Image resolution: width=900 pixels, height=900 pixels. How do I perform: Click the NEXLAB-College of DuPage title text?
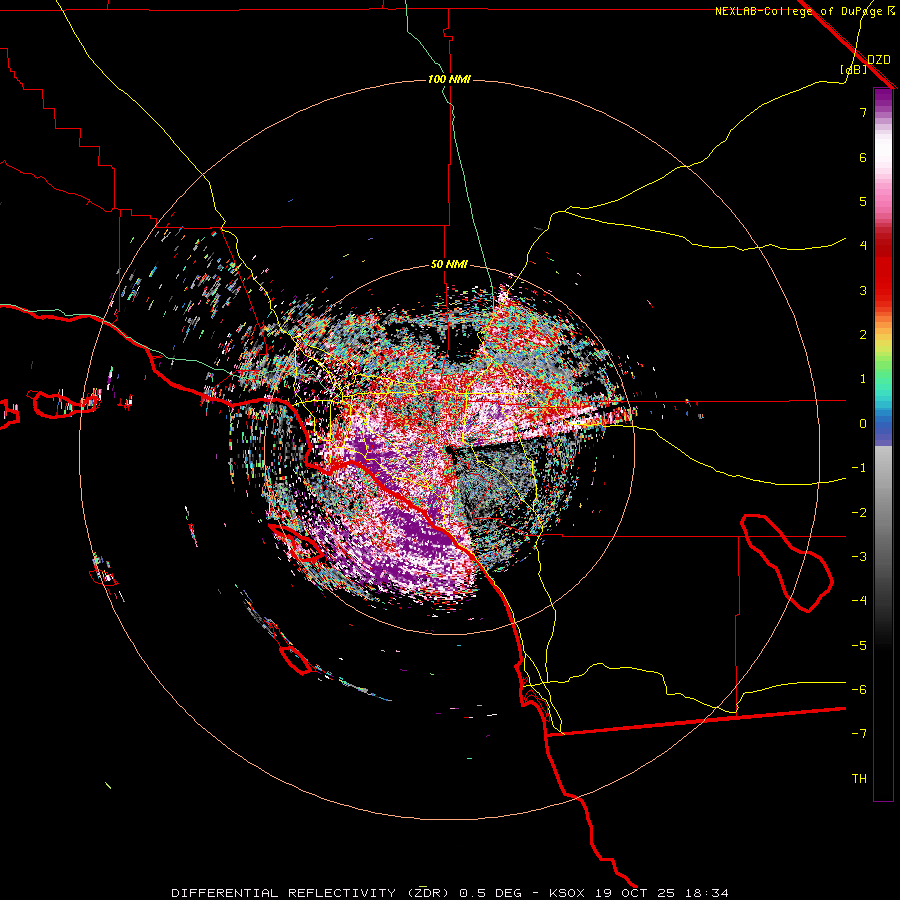pyautogui.click(x=798, y=11)
